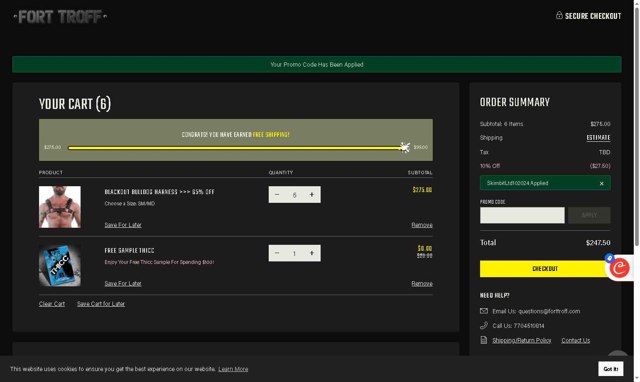Remove the Bulldog Harness from cart
640x382 pixels.
coord(422,225)
